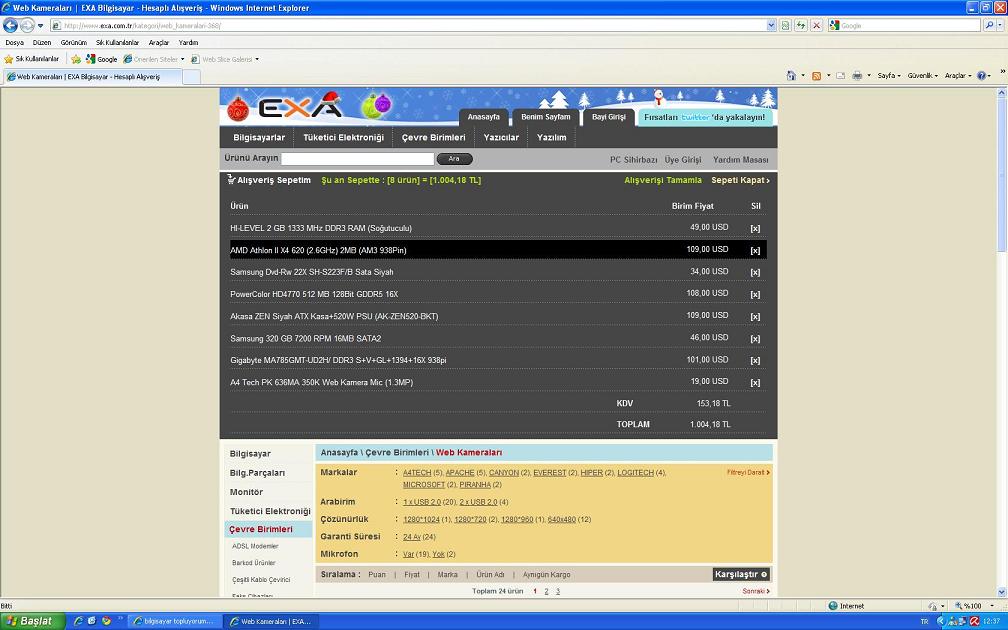This screenshot has height=630, width=1008.
Task: Click the vertical page scrollbar thumb
Action: (x=1002, y=175)
